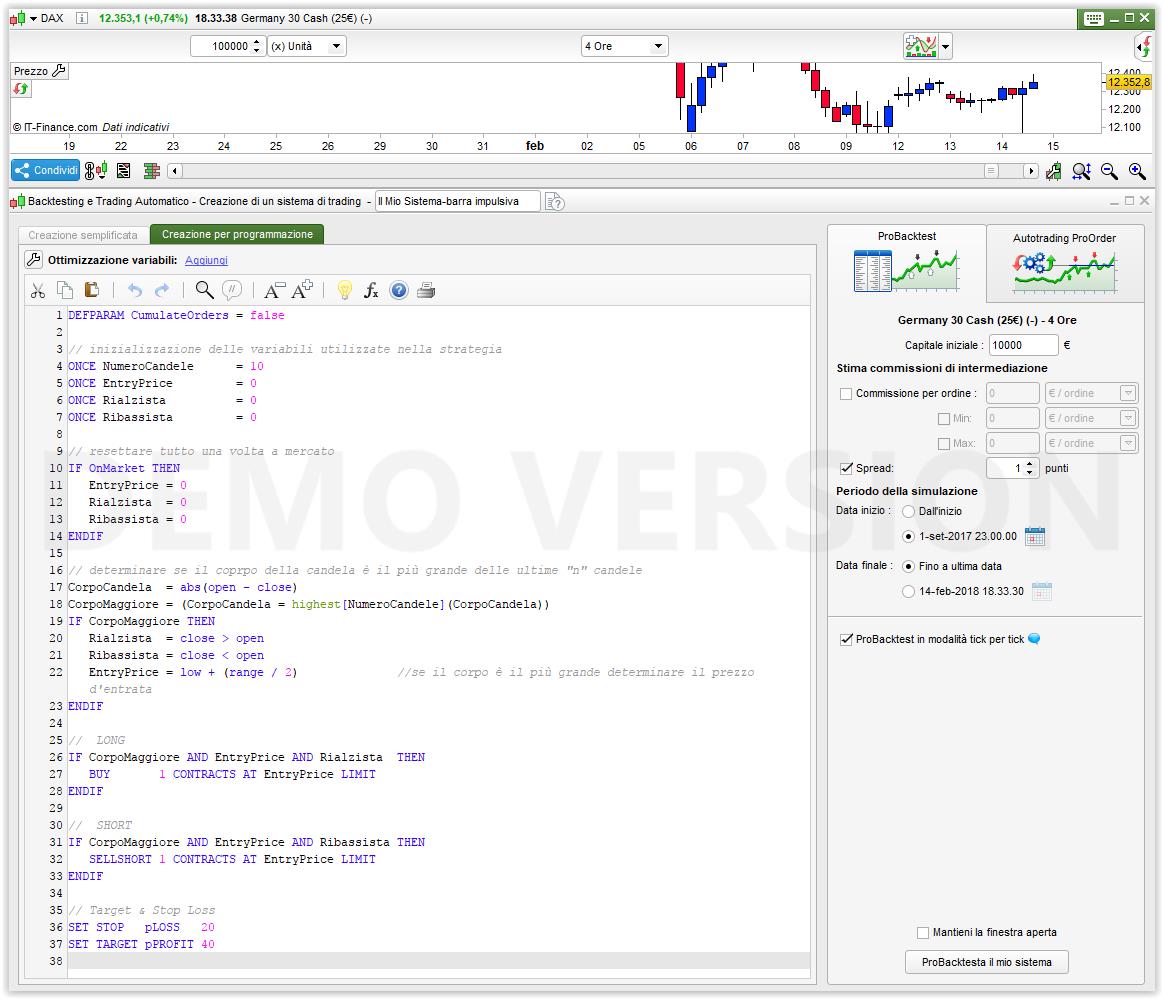
Task: Click the Paste clipboard icon
Action: point(91,290)
